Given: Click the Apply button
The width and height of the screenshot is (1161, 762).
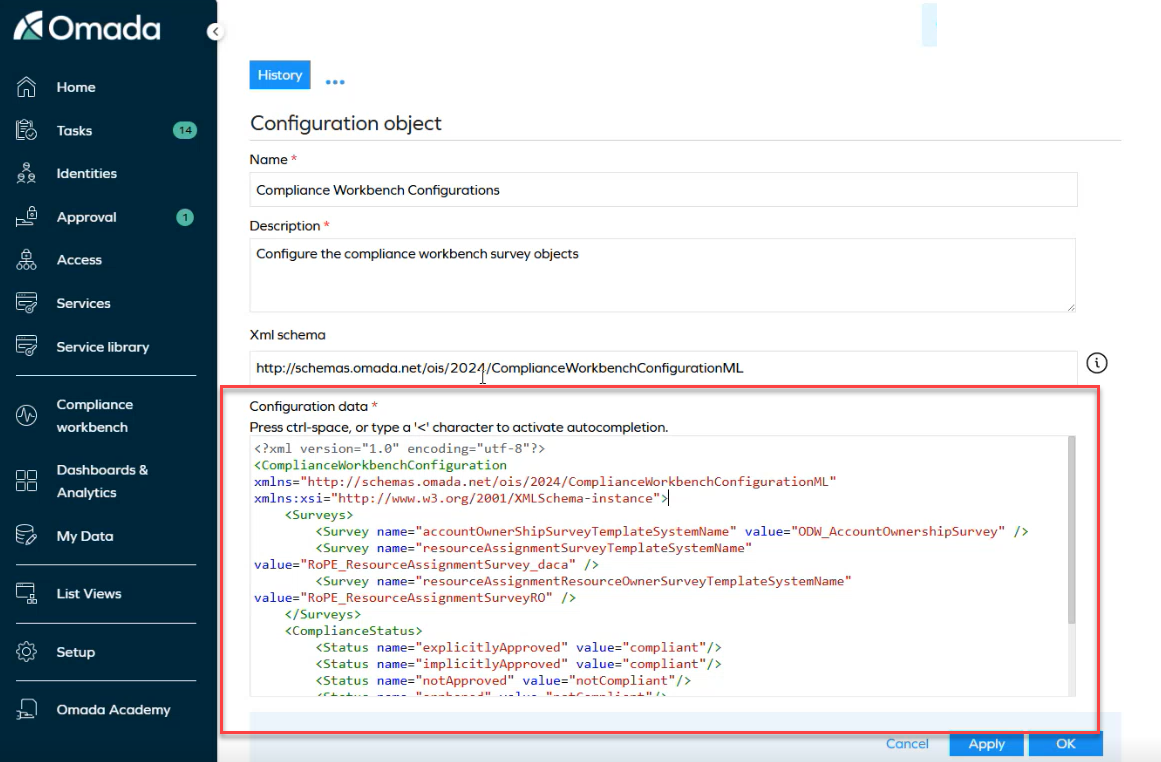Looking at the screenshot, I should click(986, 743).
